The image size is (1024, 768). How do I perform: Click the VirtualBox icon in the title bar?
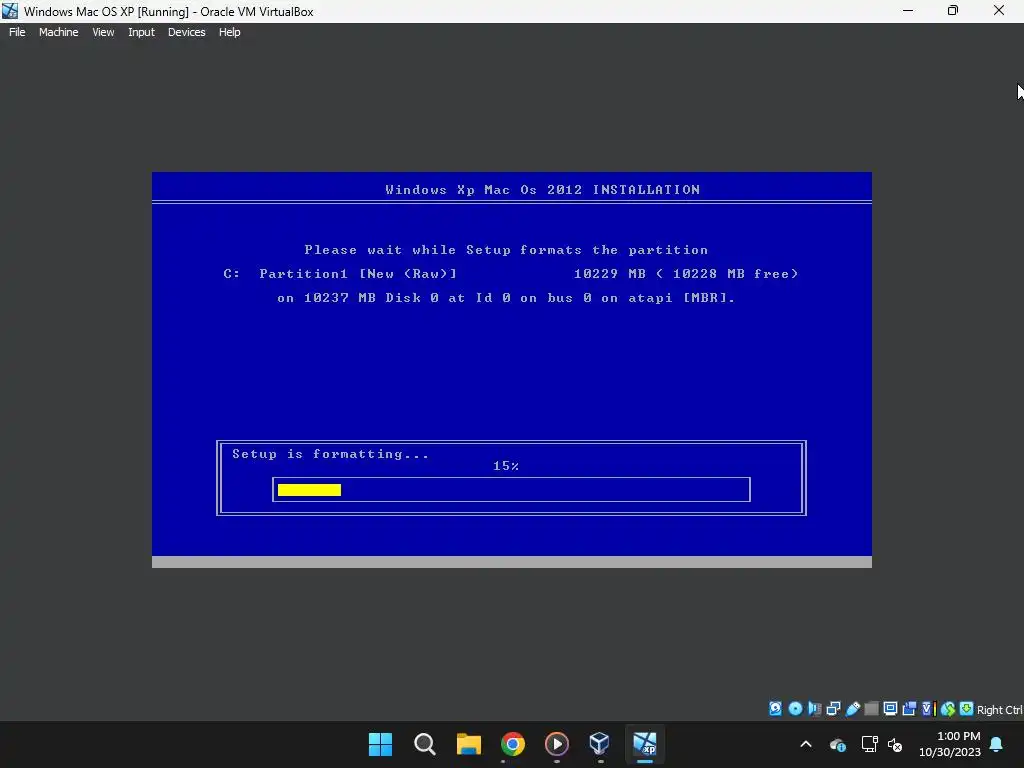10,11
